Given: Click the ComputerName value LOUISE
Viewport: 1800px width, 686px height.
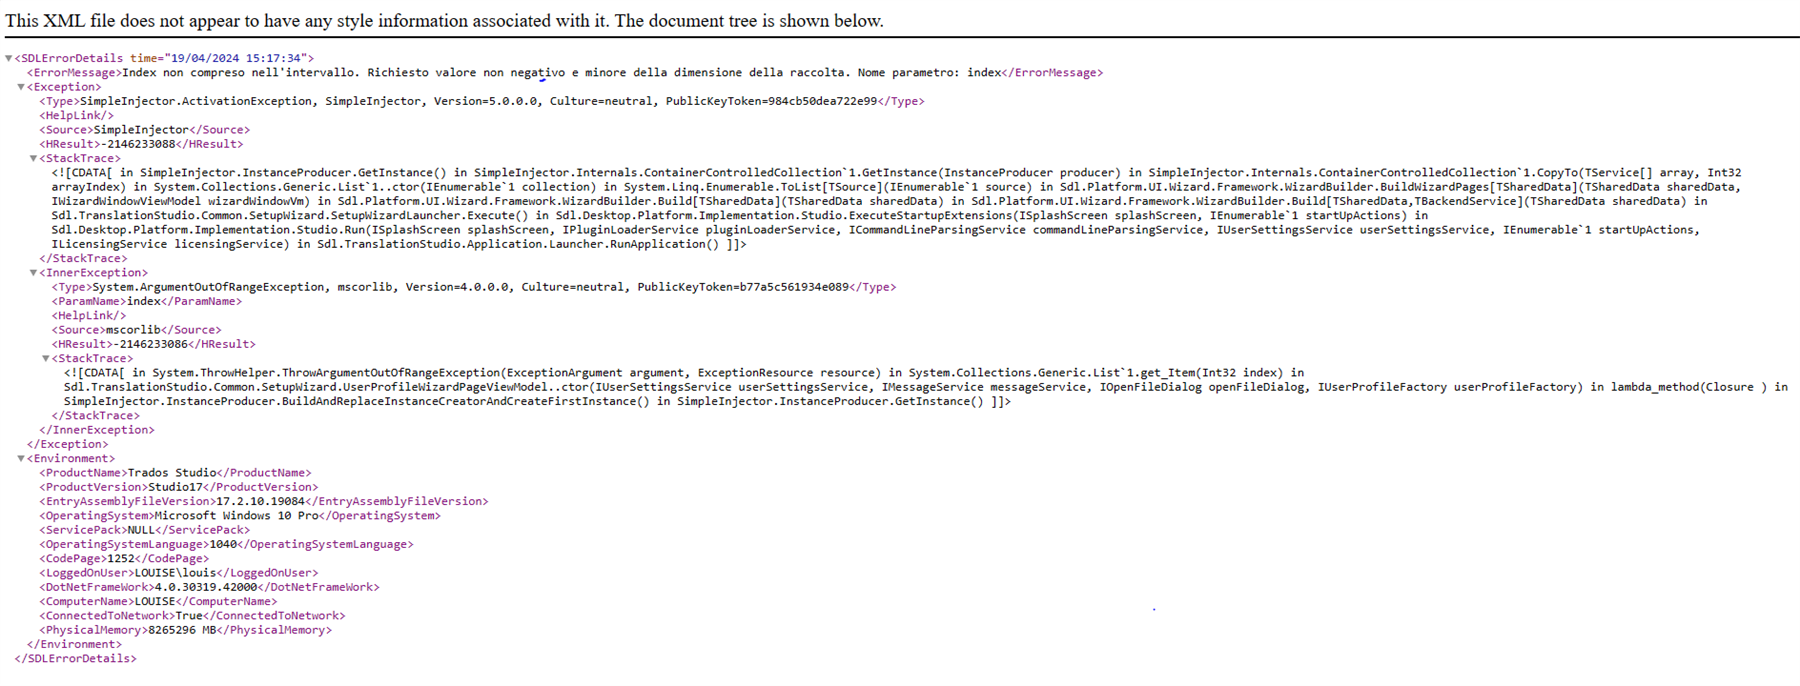Looking at the screenshot, I should pos(155,602).
